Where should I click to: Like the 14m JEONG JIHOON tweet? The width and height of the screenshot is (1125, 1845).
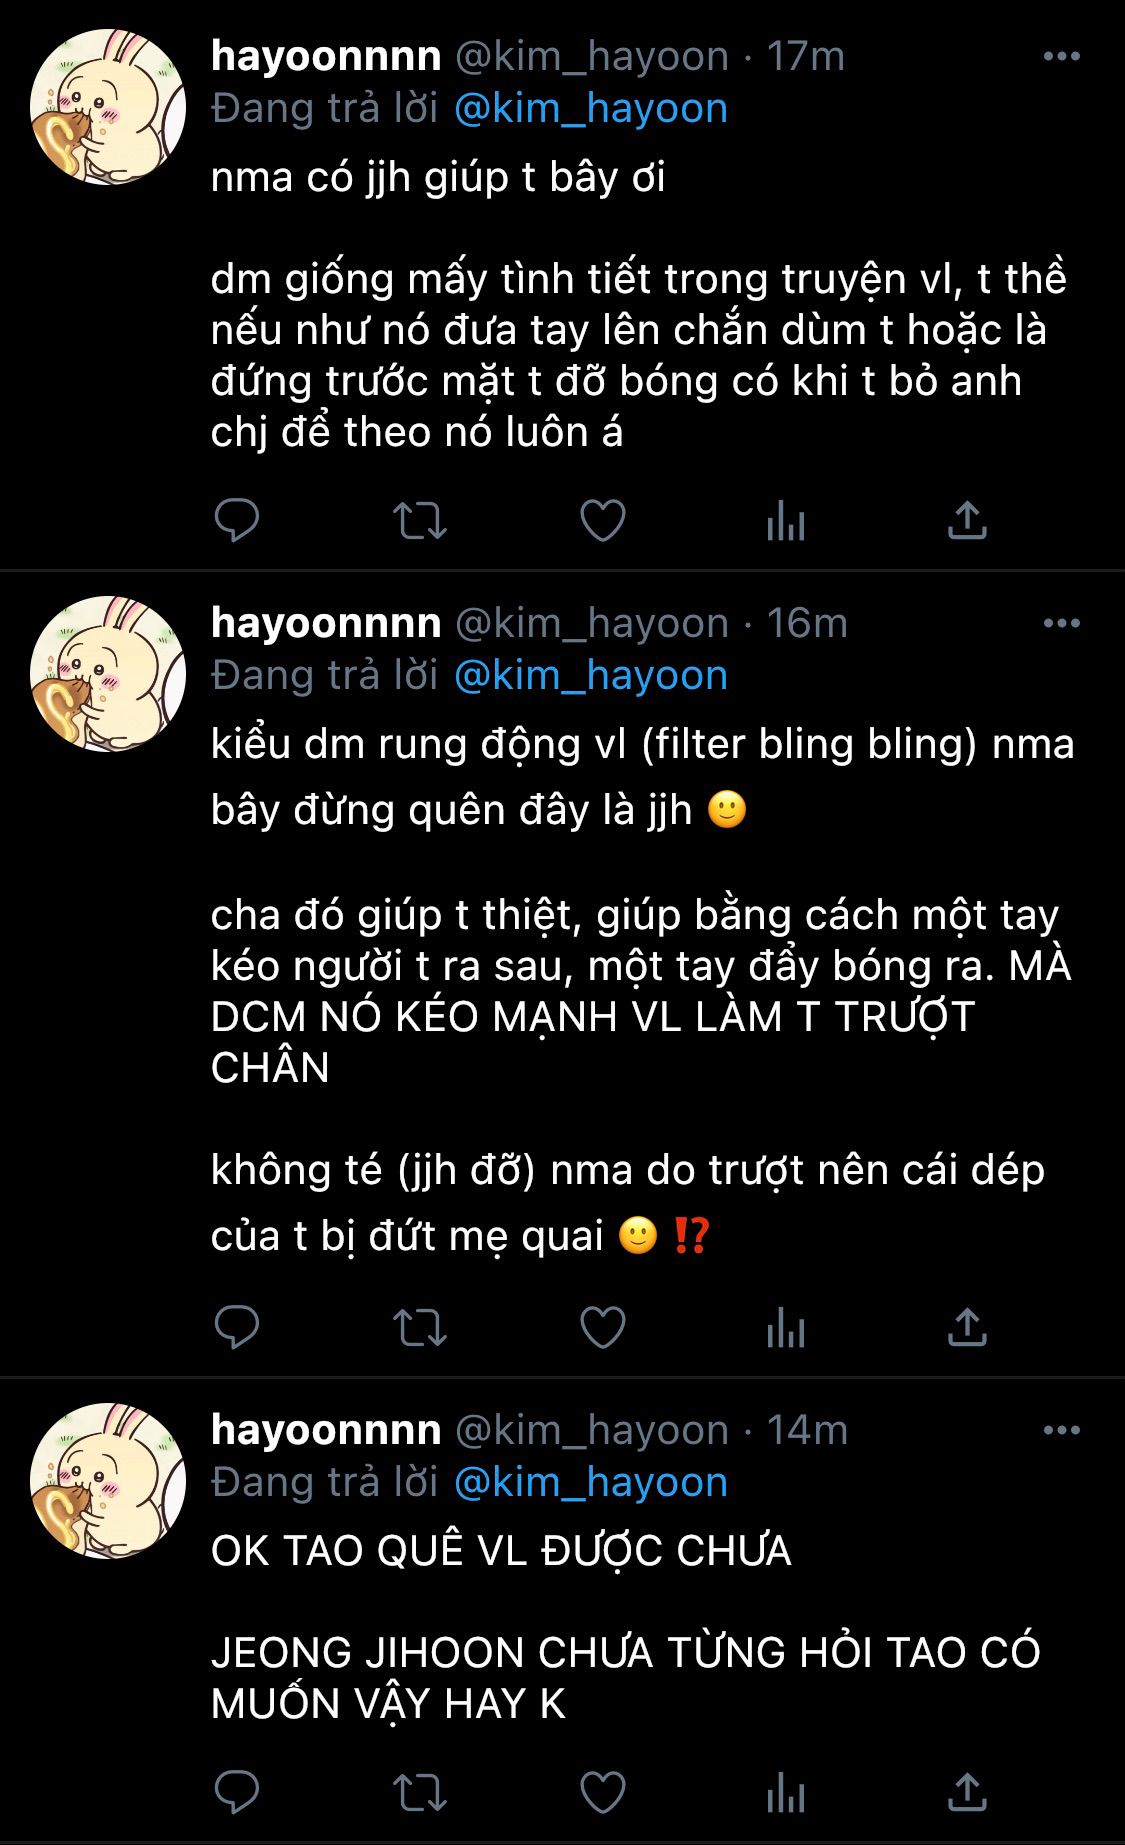click(x=603, y=1792)
